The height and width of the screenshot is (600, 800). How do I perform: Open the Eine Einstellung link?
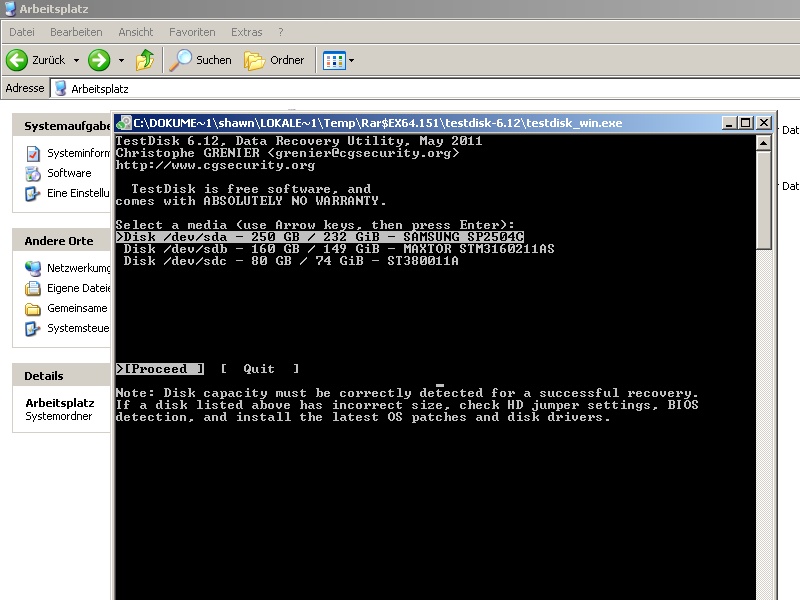point(79,193)
